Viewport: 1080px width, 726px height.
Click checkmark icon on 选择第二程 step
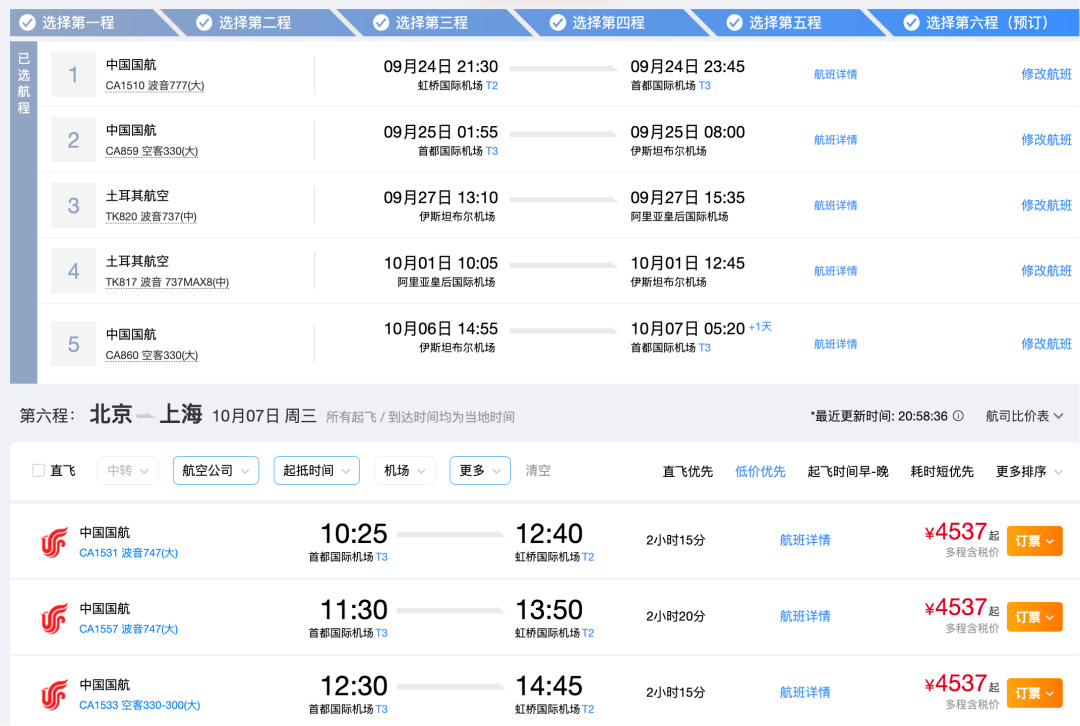click(x=204, y=23)
